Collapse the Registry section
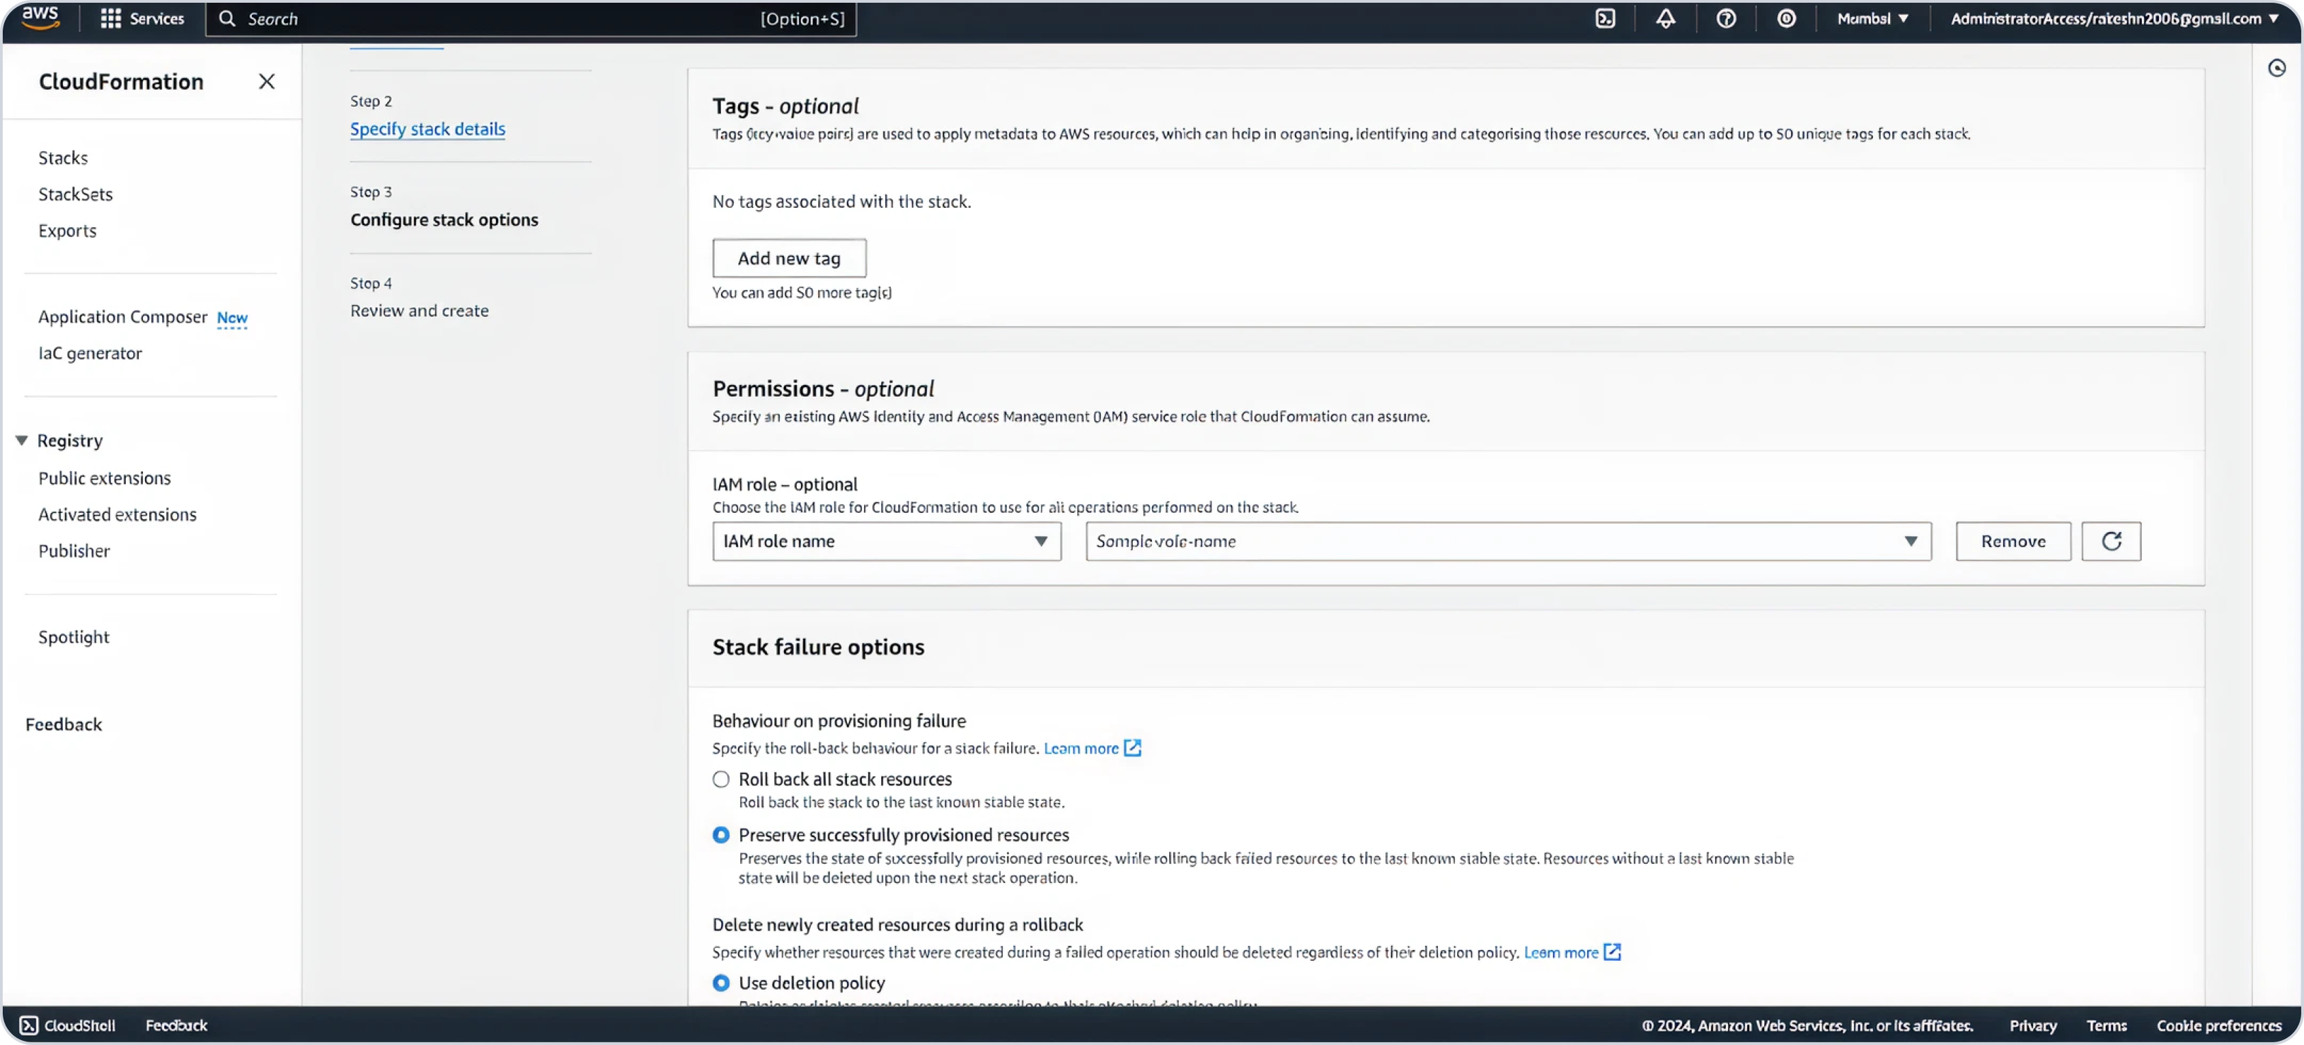Image resolution: width=2304 pixels, height=1045 pixels. click(x=22, y=441)
